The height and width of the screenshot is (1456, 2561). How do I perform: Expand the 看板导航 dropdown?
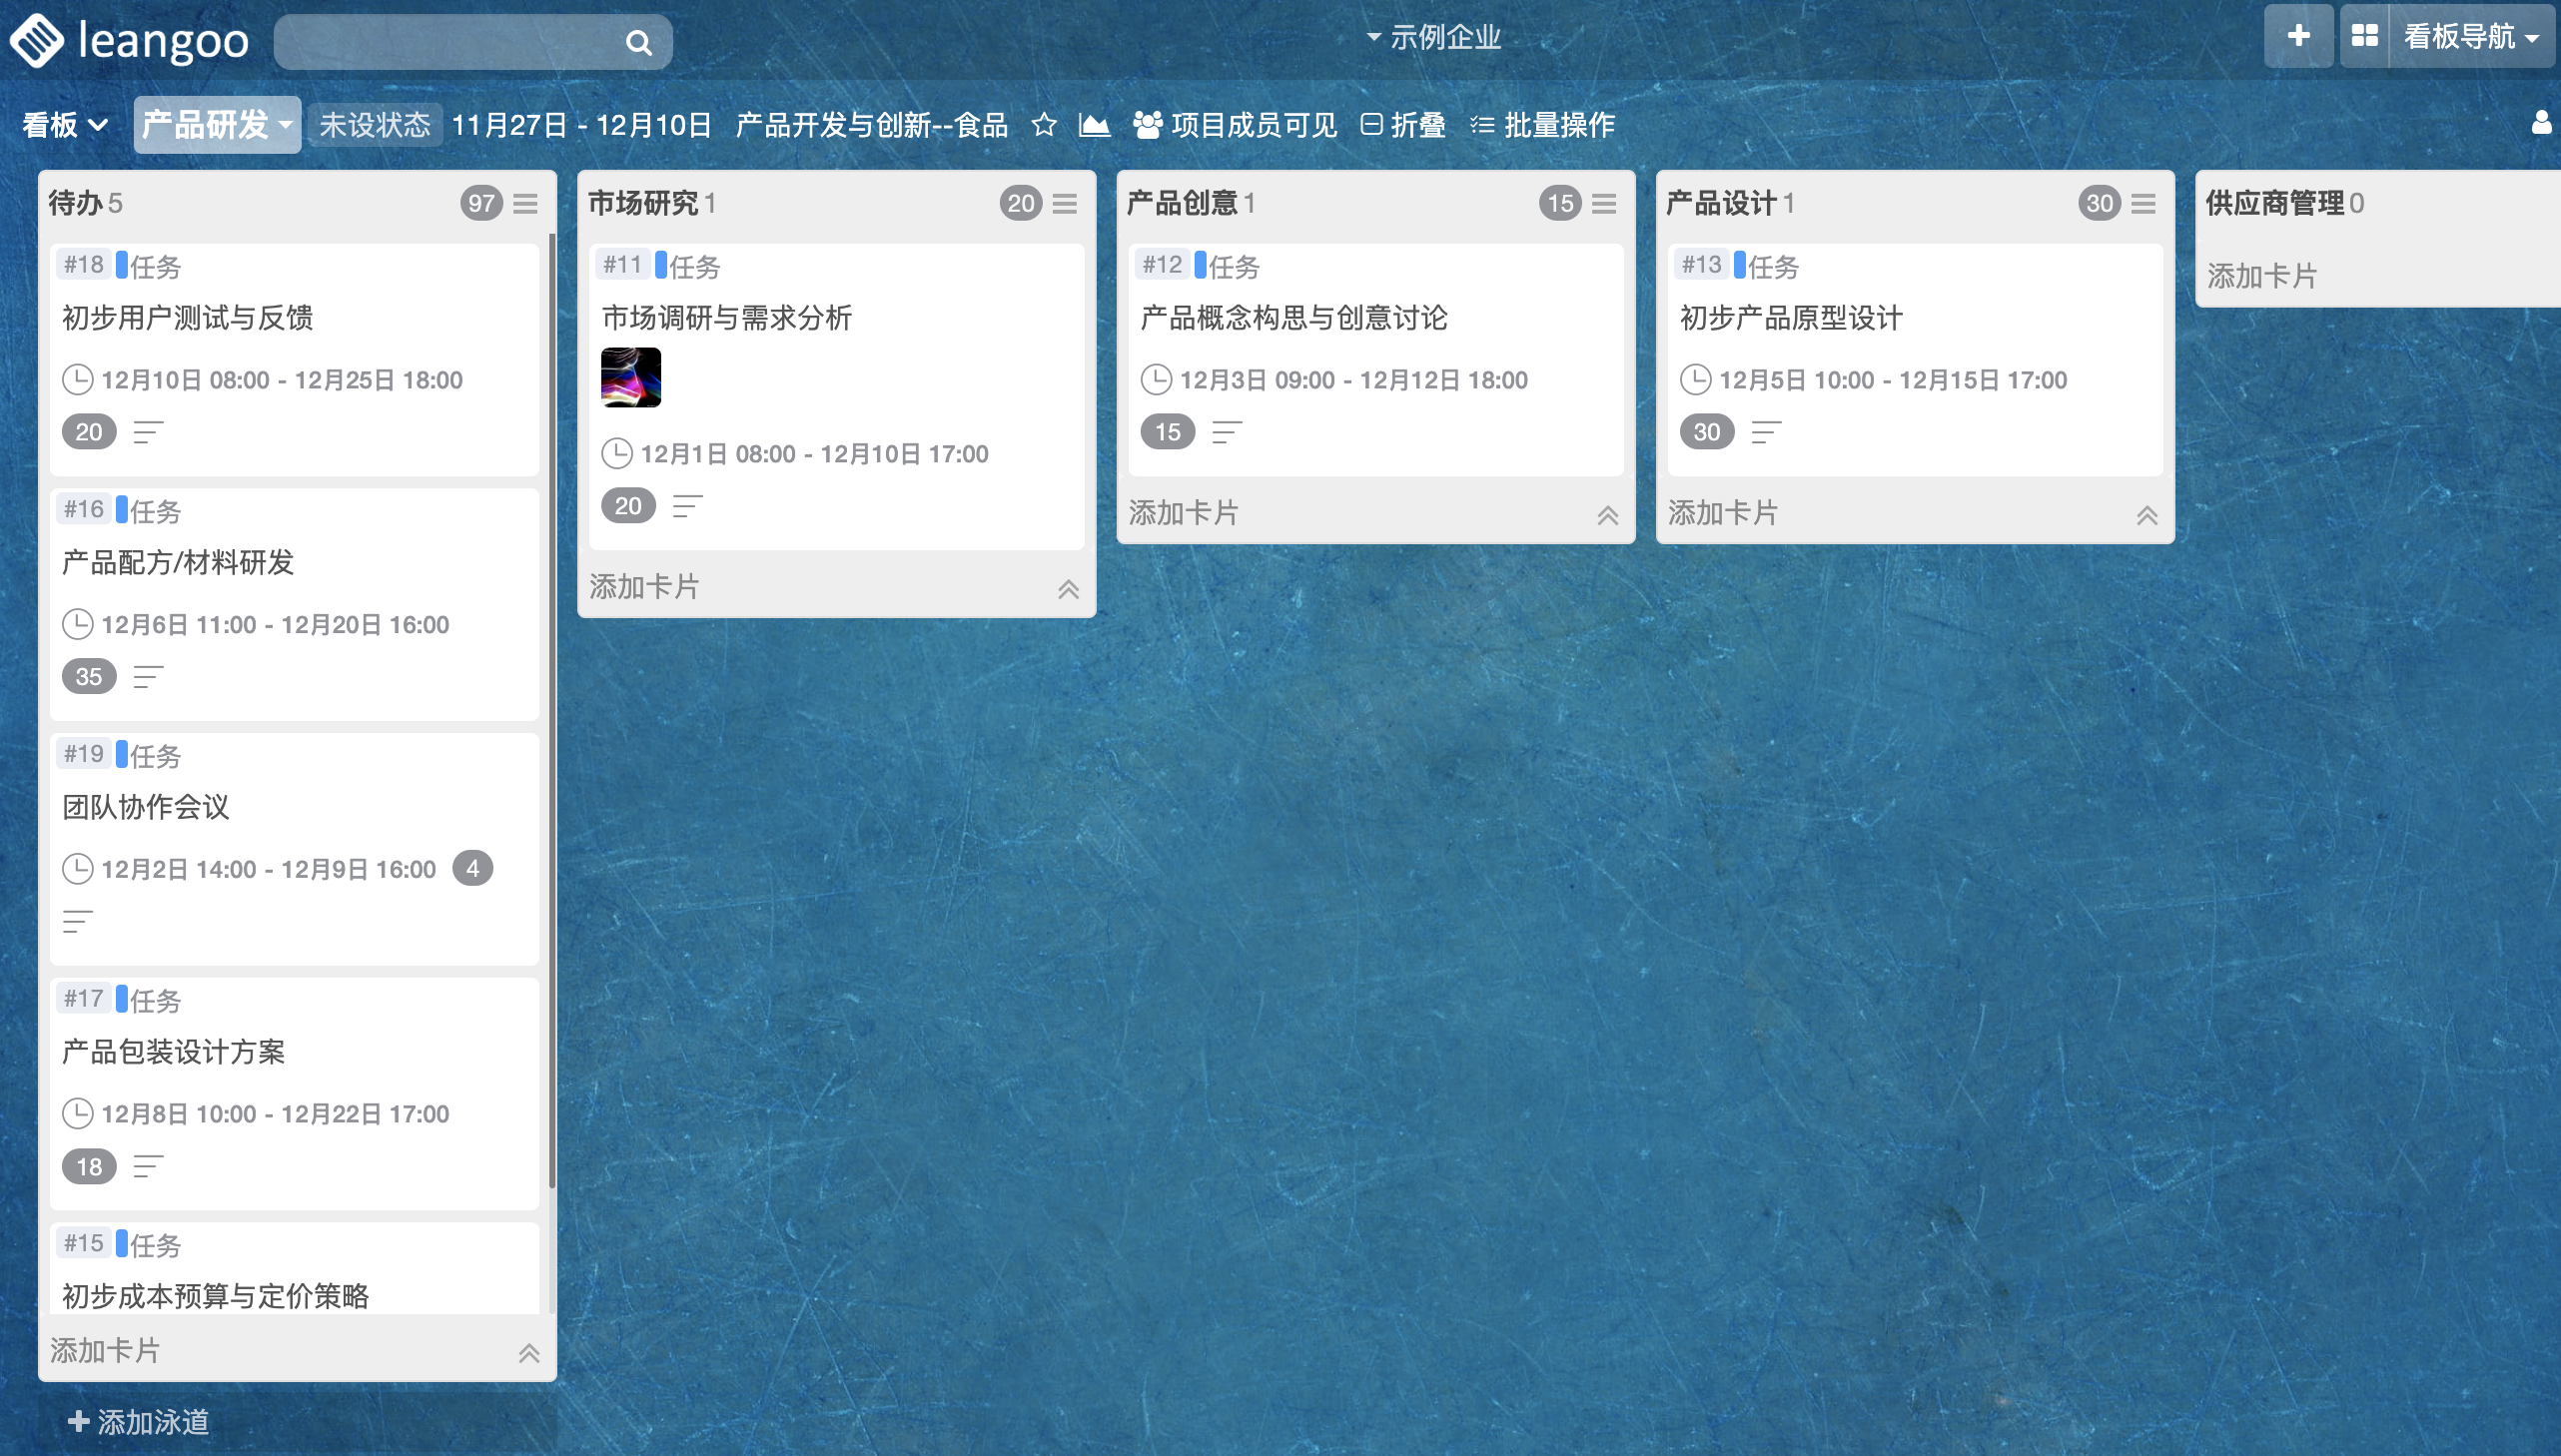click(x=2471, y=36)
